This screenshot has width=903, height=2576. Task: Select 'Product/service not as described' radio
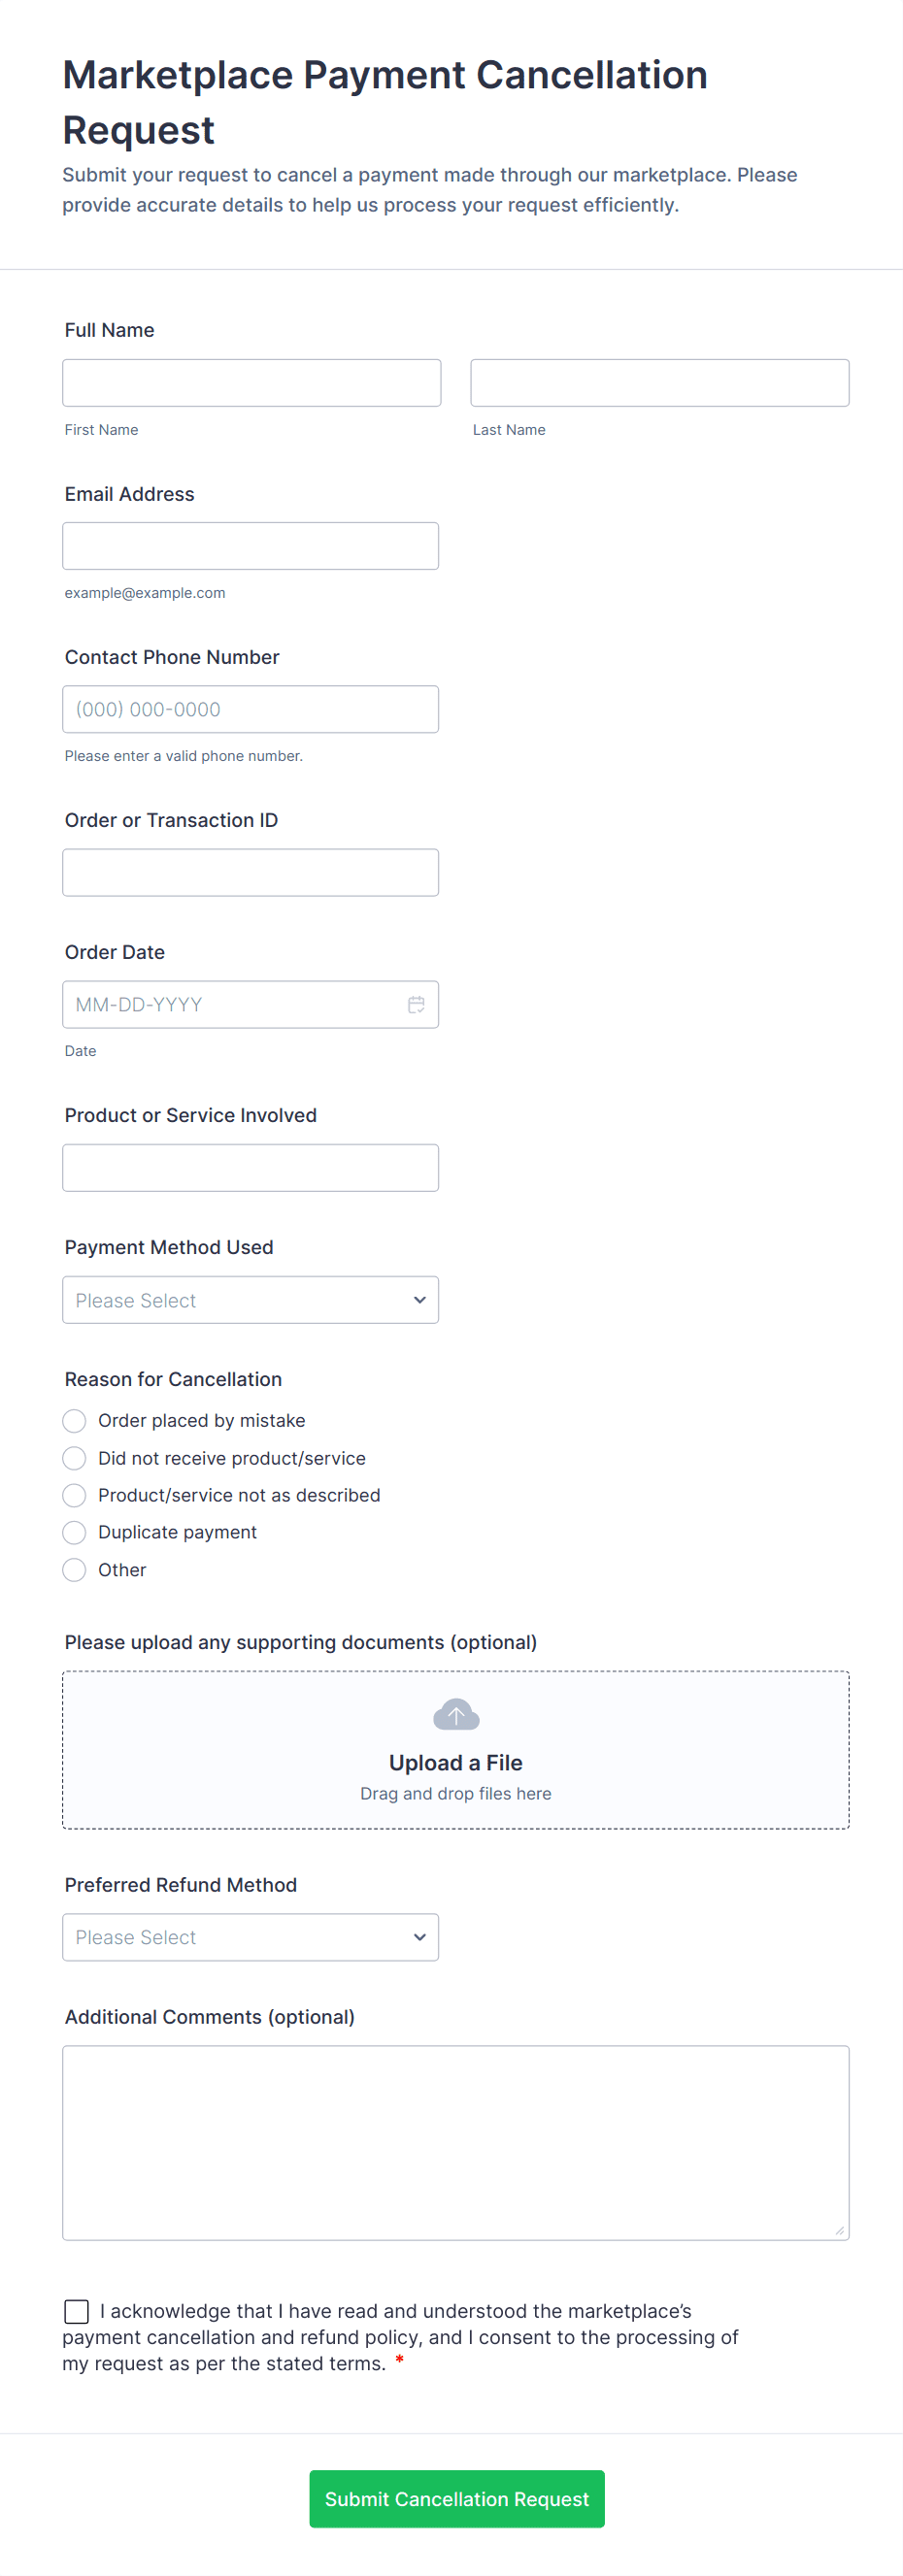pyautogui.click(x=75, y=1496)
